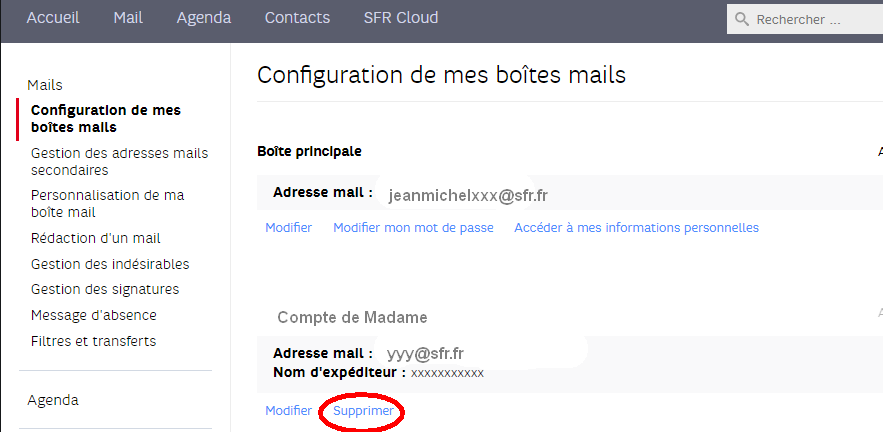Open Gestion des indésirables settings
This screenshot has width=883, height=432.
coord(110,264)
